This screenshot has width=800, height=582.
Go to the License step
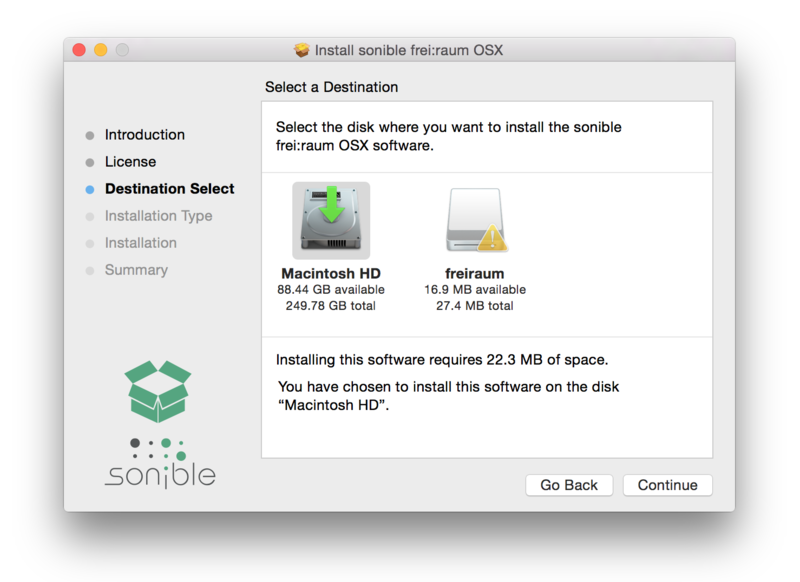coord(130,162)
